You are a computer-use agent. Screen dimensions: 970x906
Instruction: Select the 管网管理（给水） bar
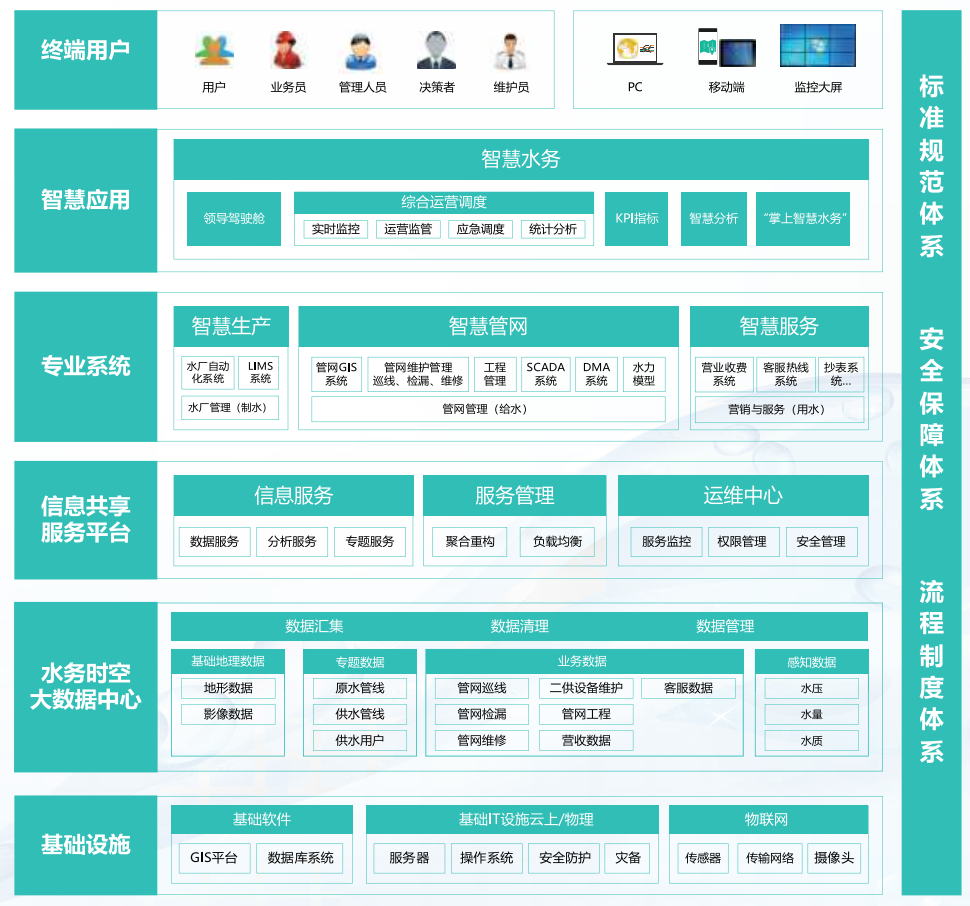point(488,409)
